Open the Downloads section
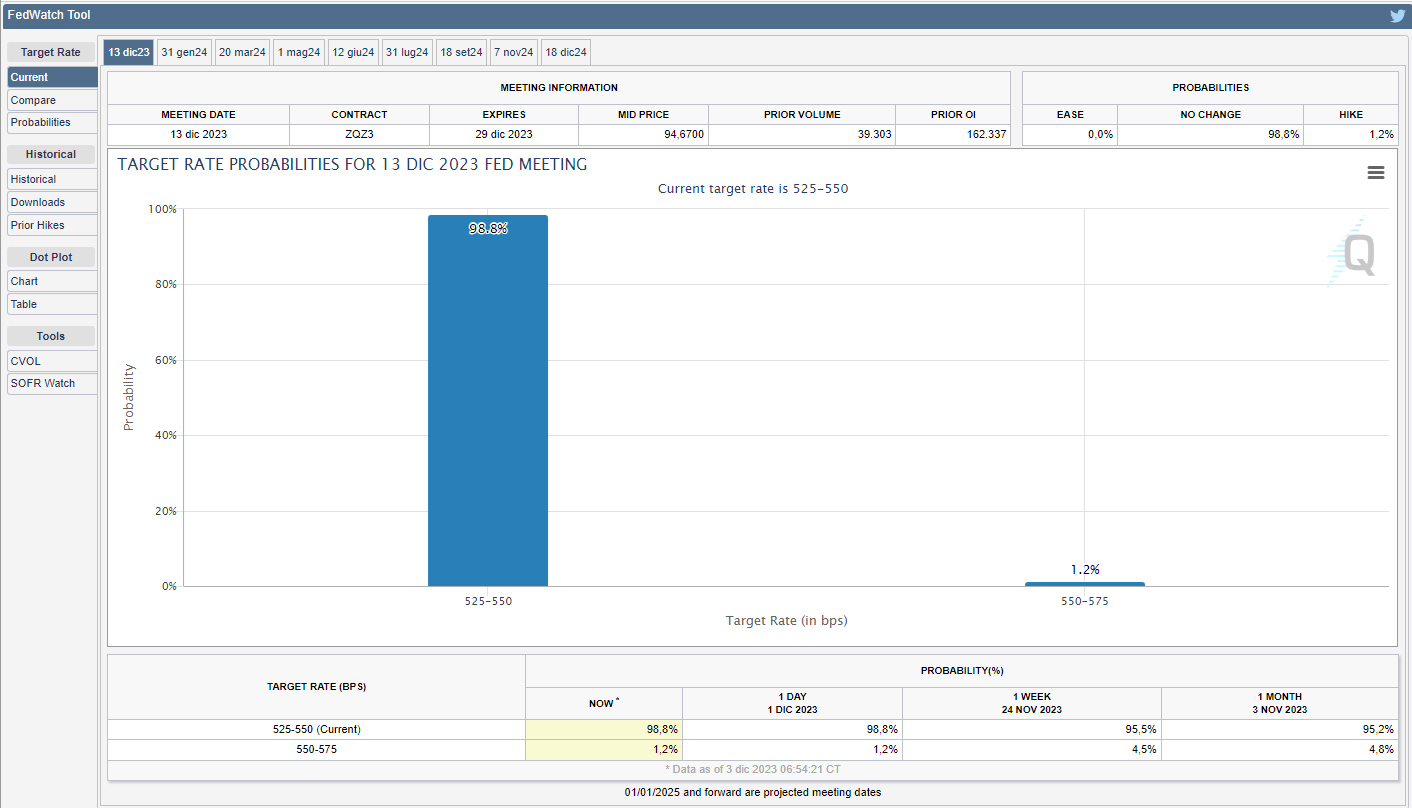Viewport: 1412px width, 808px height. (52, 202)
